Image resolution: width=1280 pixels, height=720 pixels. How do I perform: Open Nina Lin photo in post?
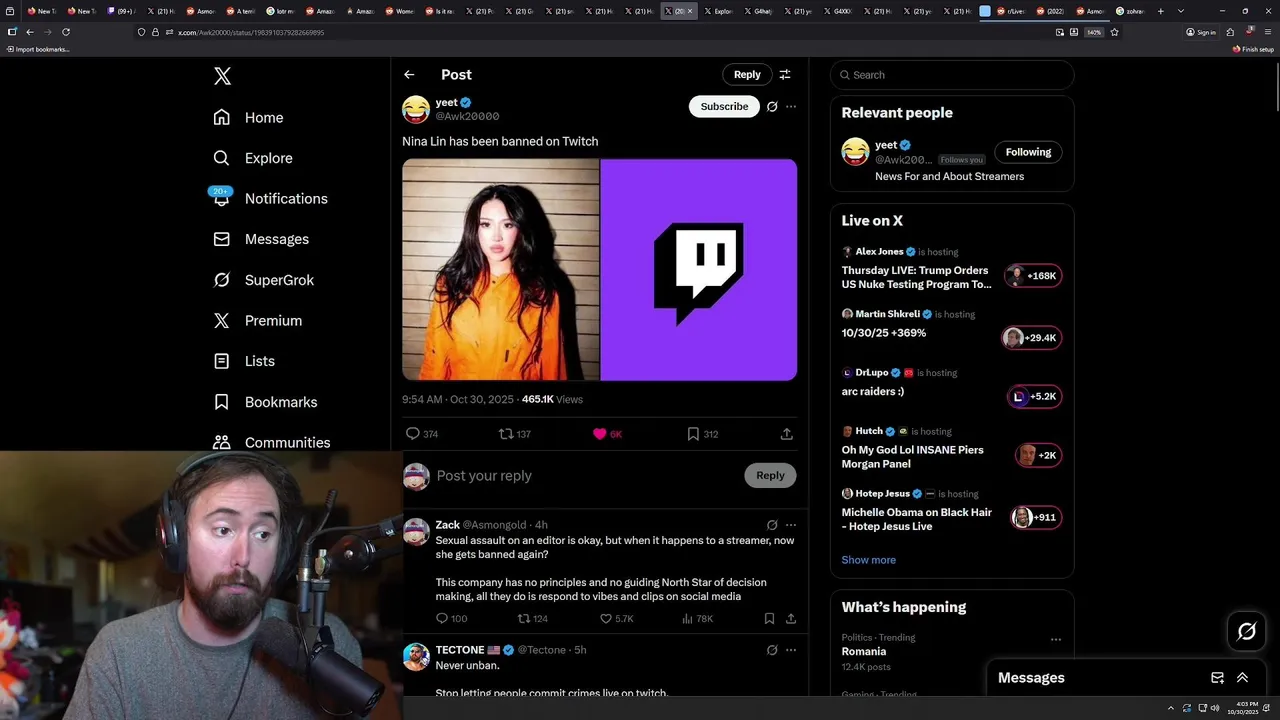[500, 269]
